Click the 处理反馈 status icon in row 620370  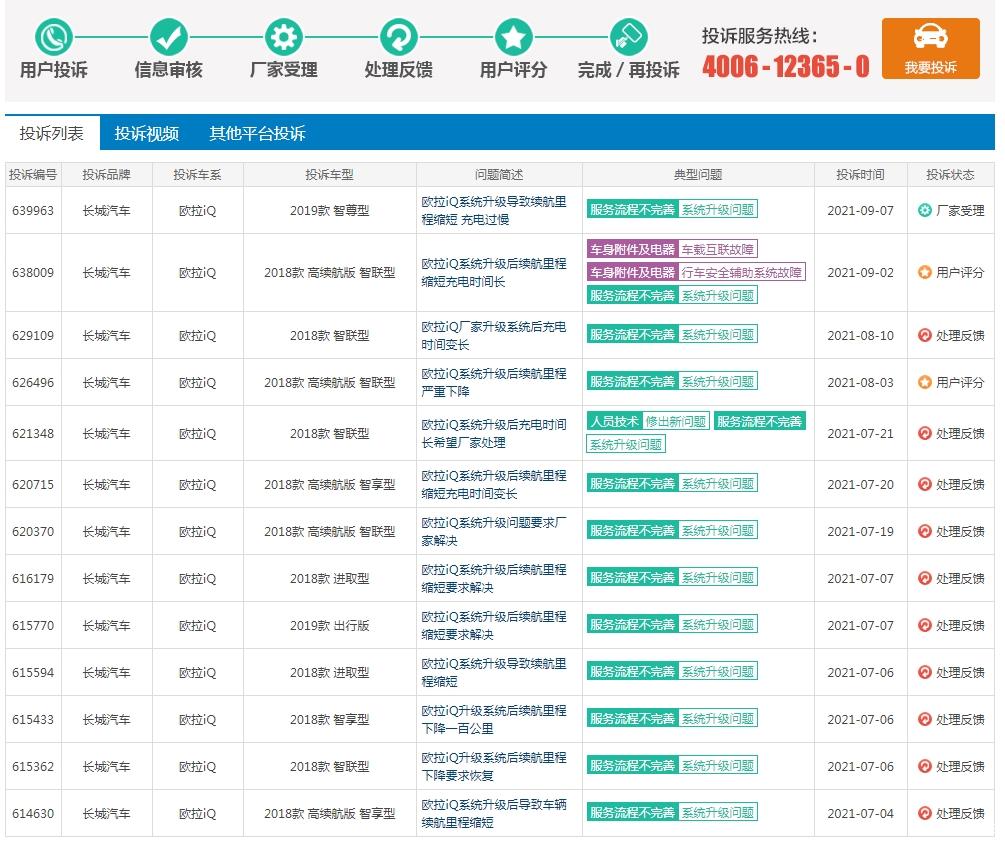[924, 531]
